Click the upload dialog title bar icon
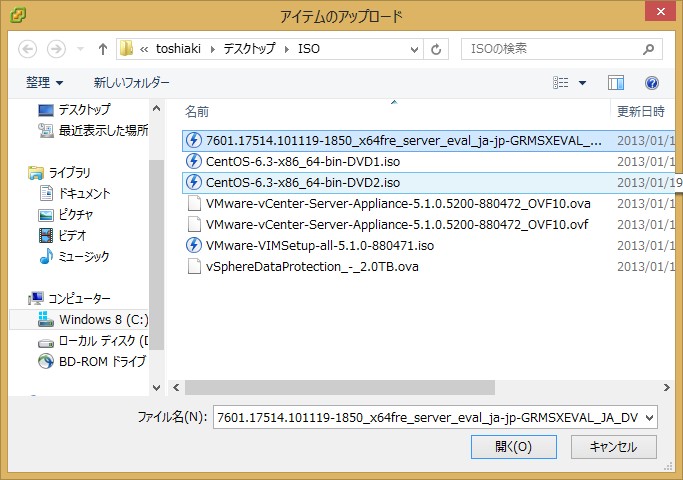Screen dimensions: 683x480 pos(18,15)
